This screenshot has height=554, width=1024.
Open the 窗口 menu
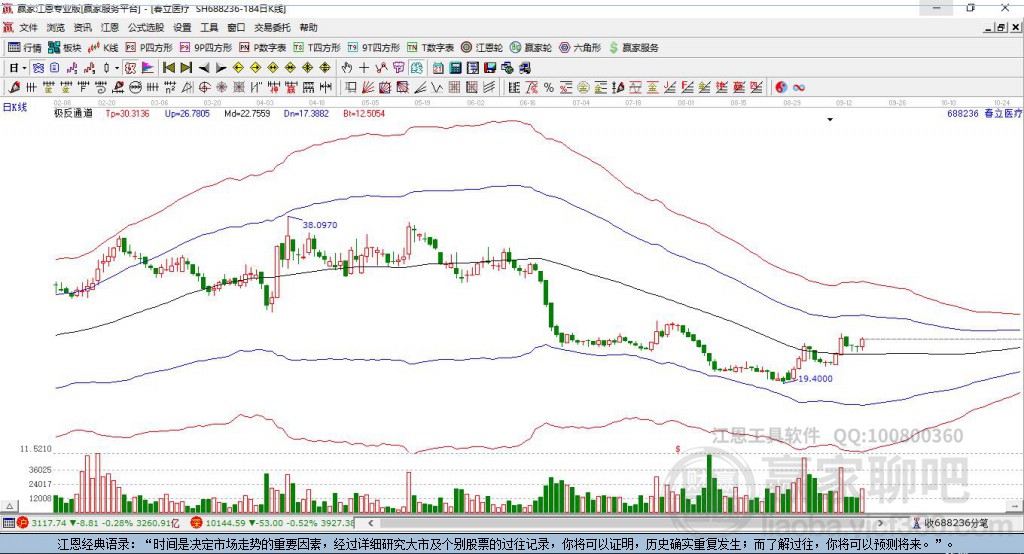pos(236,27)
